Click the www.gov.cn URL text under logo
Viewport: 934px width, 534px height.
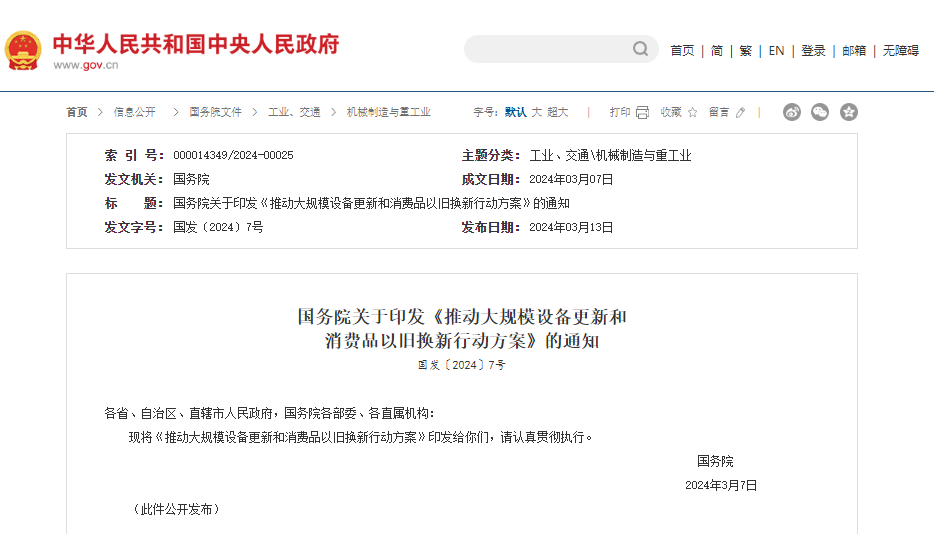point(86,65)
